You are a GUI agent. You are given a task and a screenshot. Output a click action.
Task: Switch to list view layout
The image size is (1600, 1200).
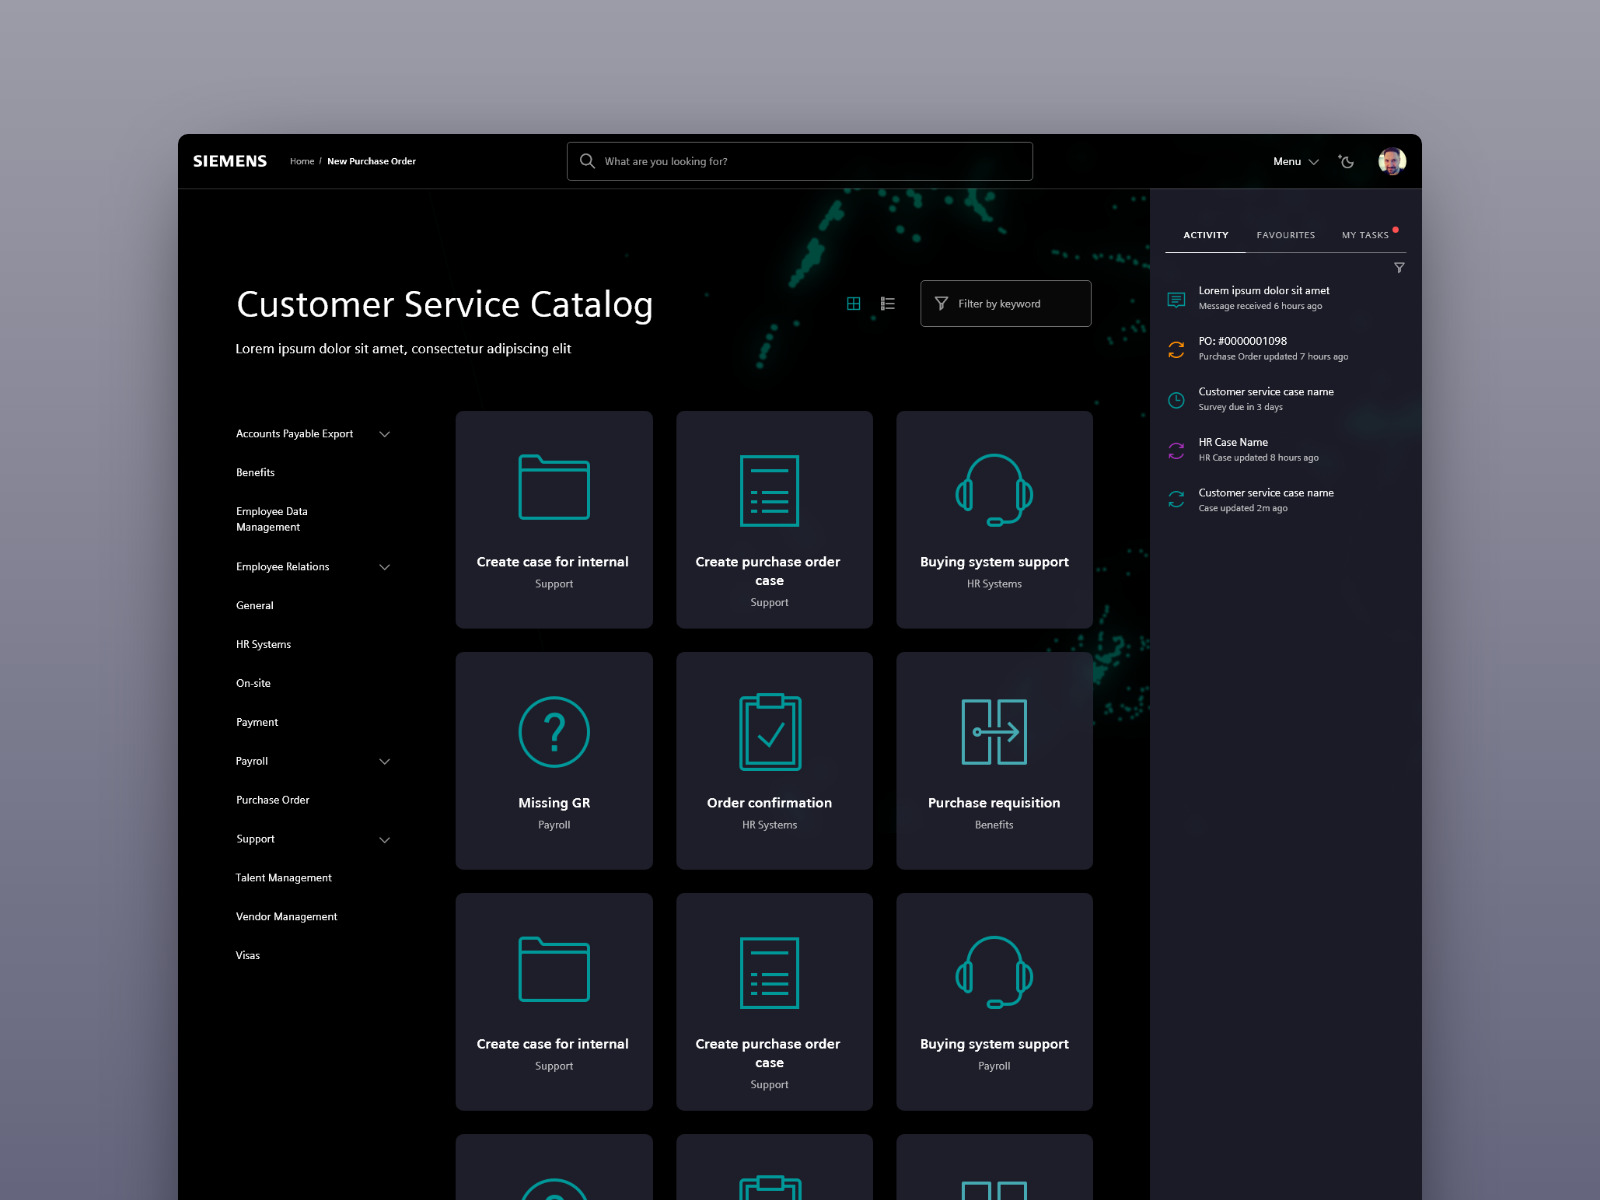(x=887, y=303)
